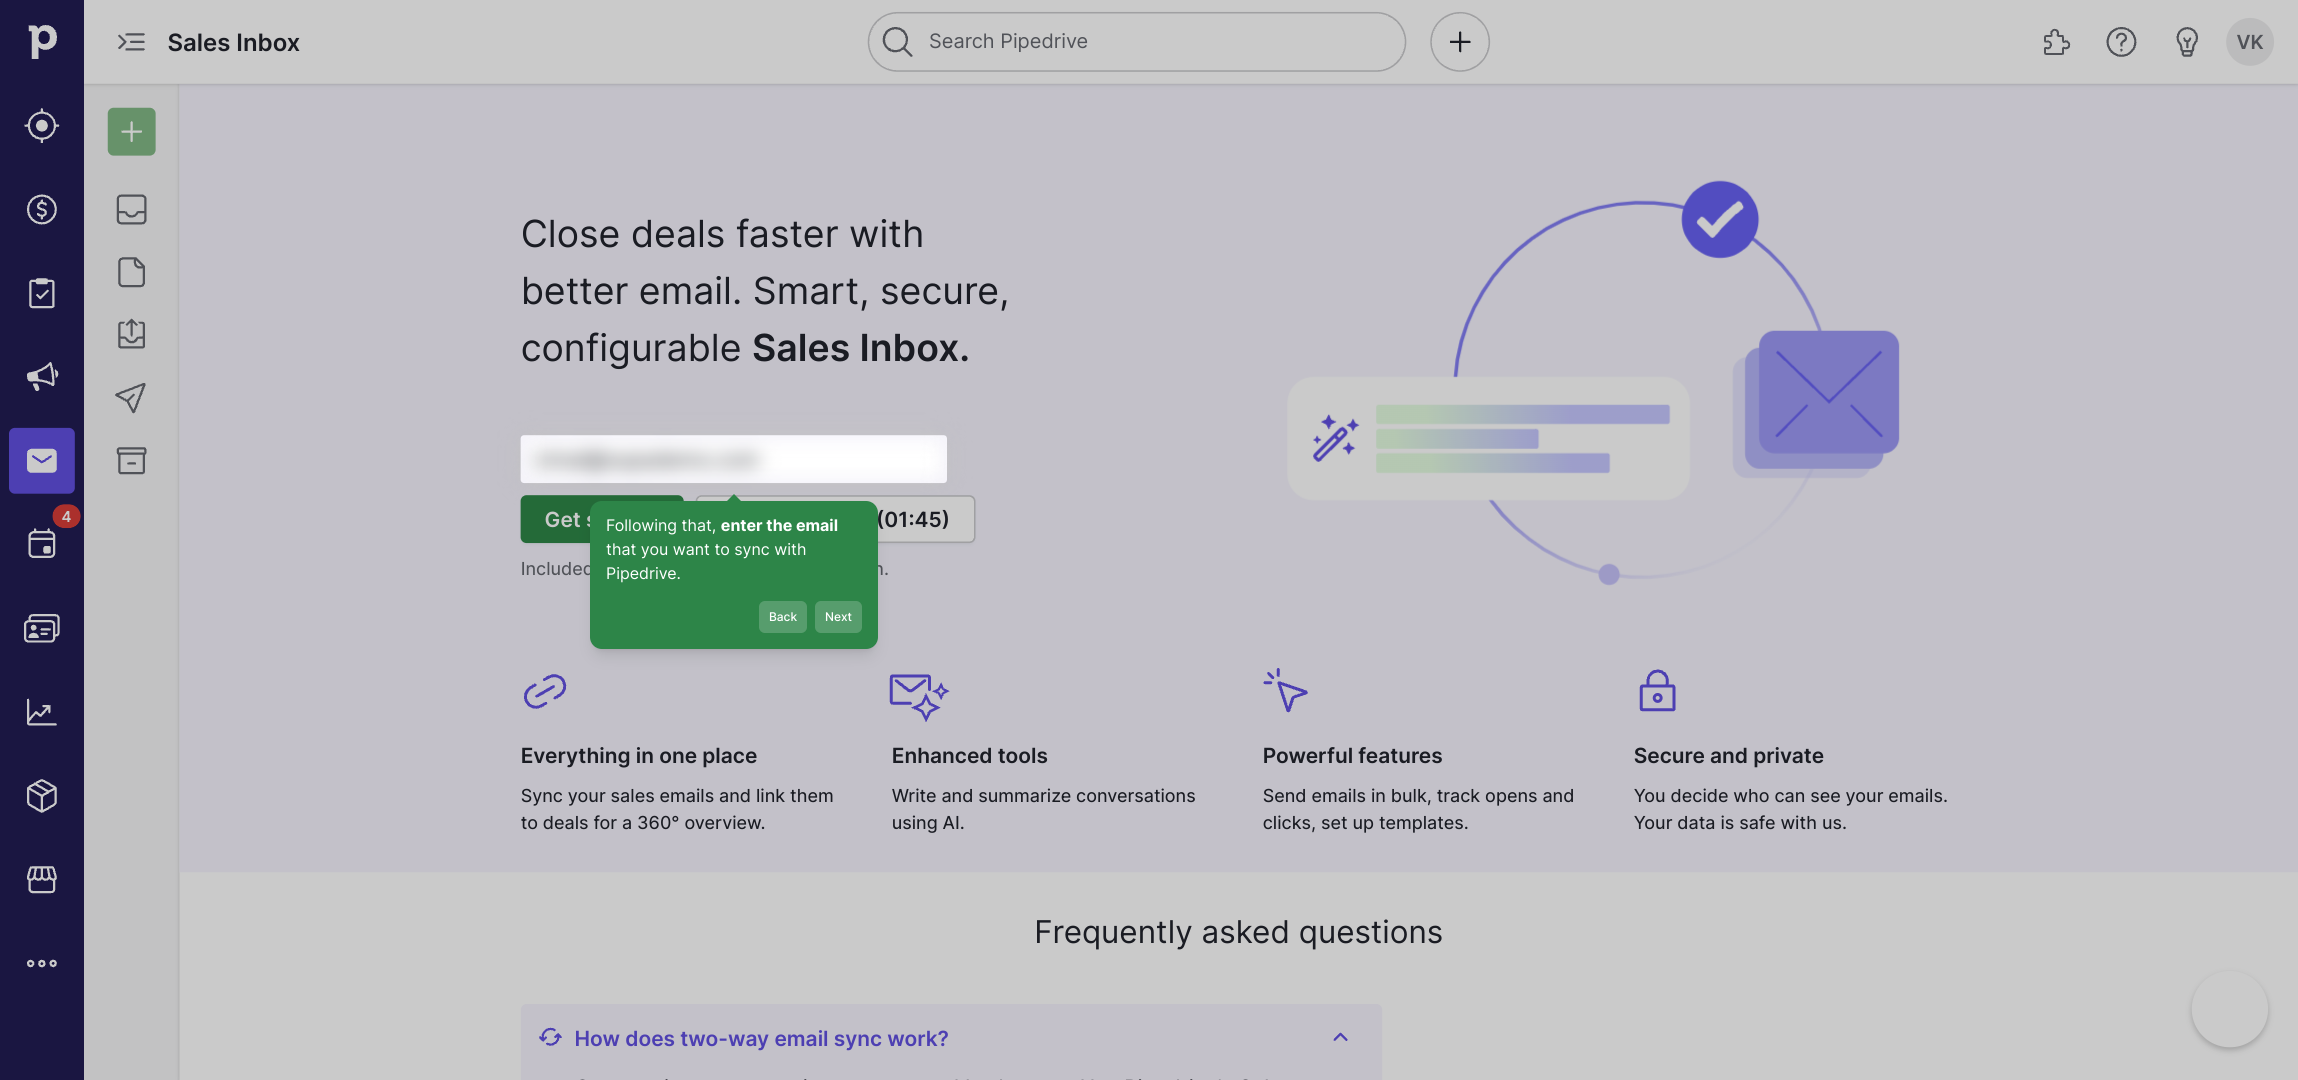Open the VK account avatar menu
The width and height of the screenshot is (2298, 1080).
(x=2250, y=42)
